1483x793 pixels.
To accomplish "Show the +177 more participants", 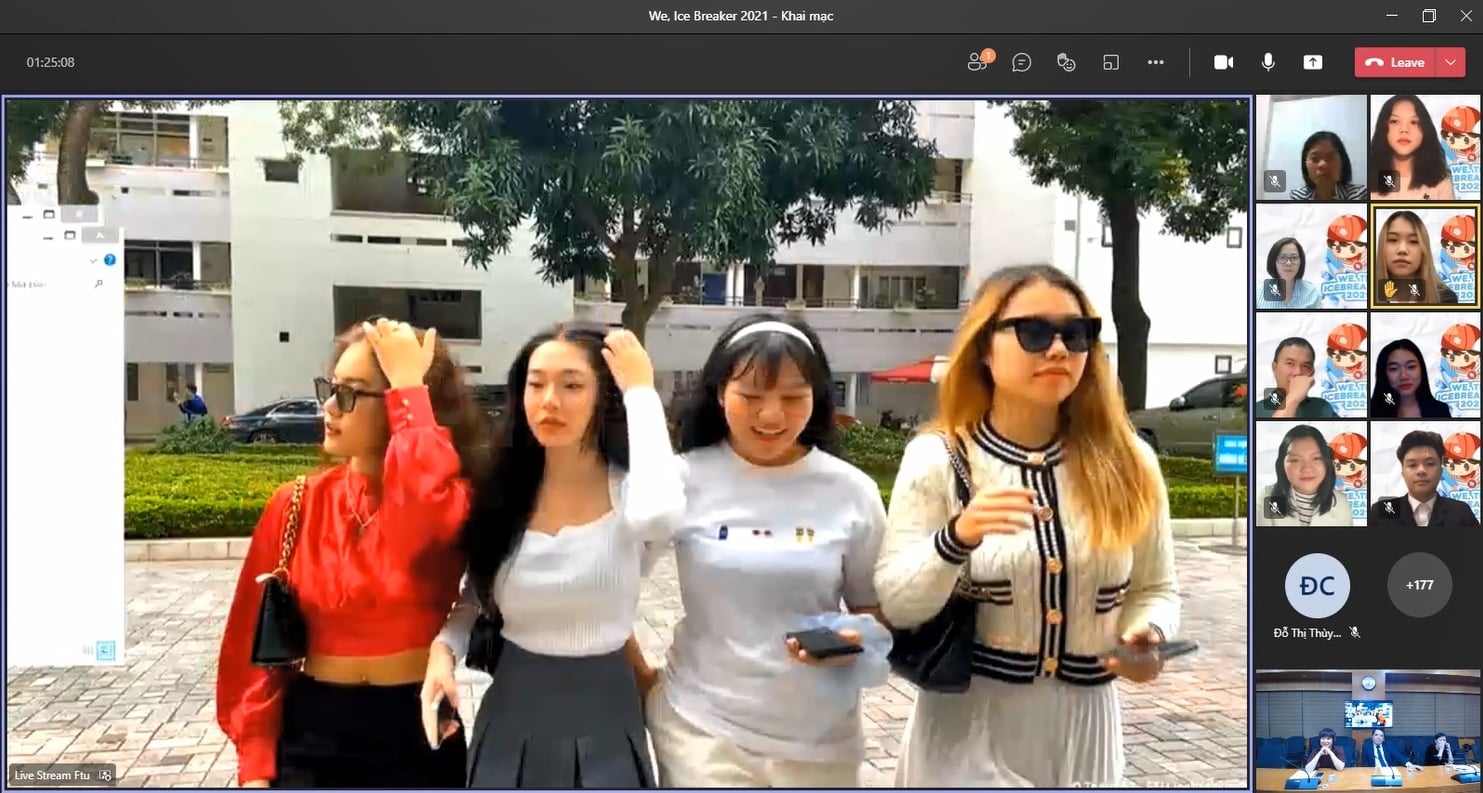I will (1419, 585).
